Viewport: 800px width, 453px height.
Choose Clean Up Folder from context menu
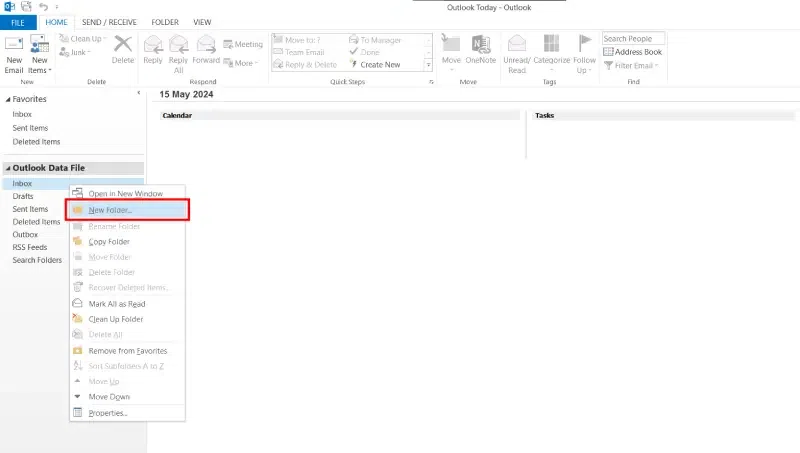(128, 319)
